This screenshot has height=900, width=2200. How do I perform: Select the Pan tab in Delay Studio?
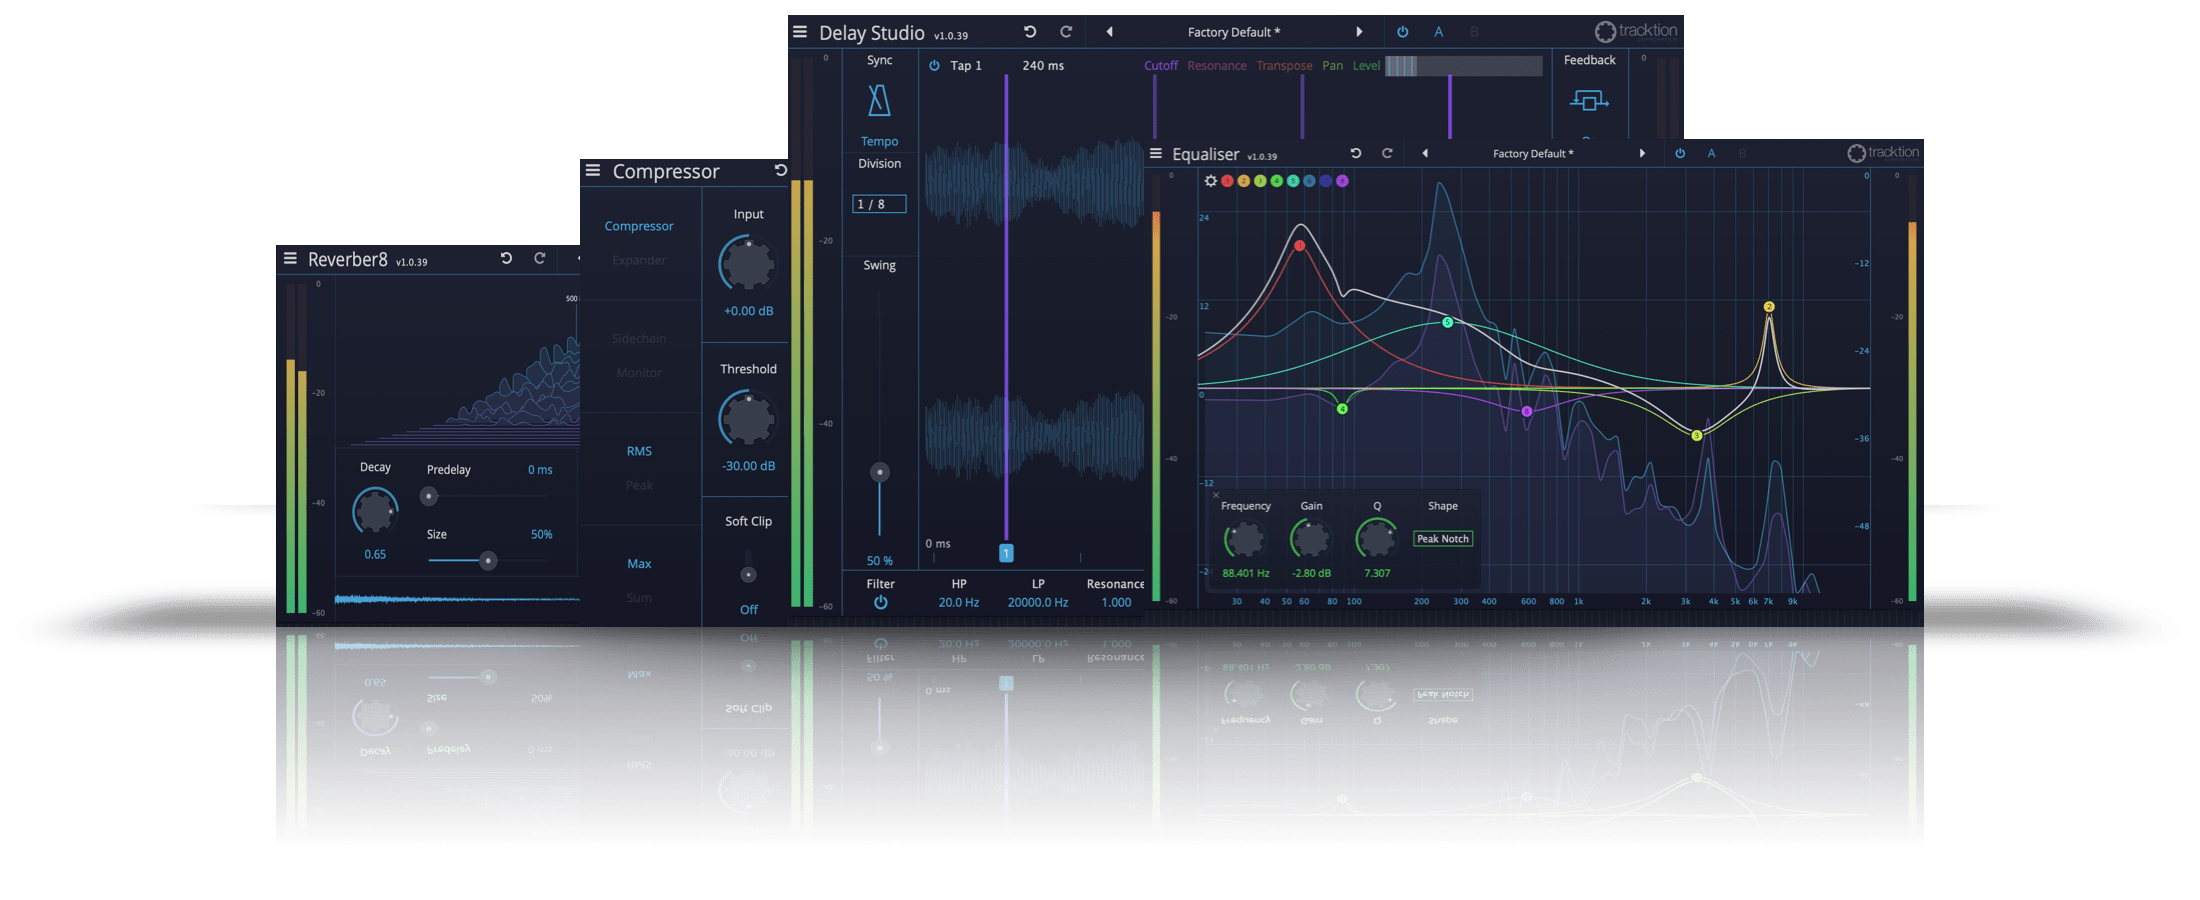click(x=1332, y=65)
